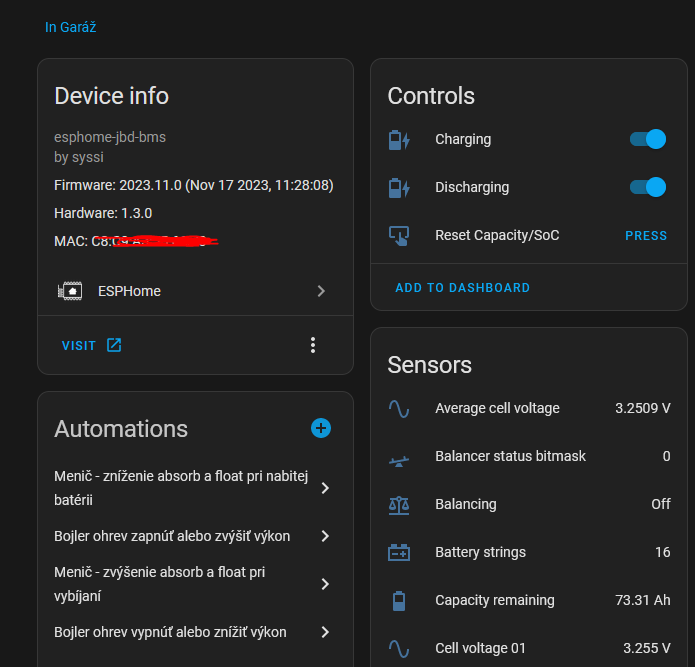
Task: Disable the Discharging toggle
Action: click(x=648, y=187)
